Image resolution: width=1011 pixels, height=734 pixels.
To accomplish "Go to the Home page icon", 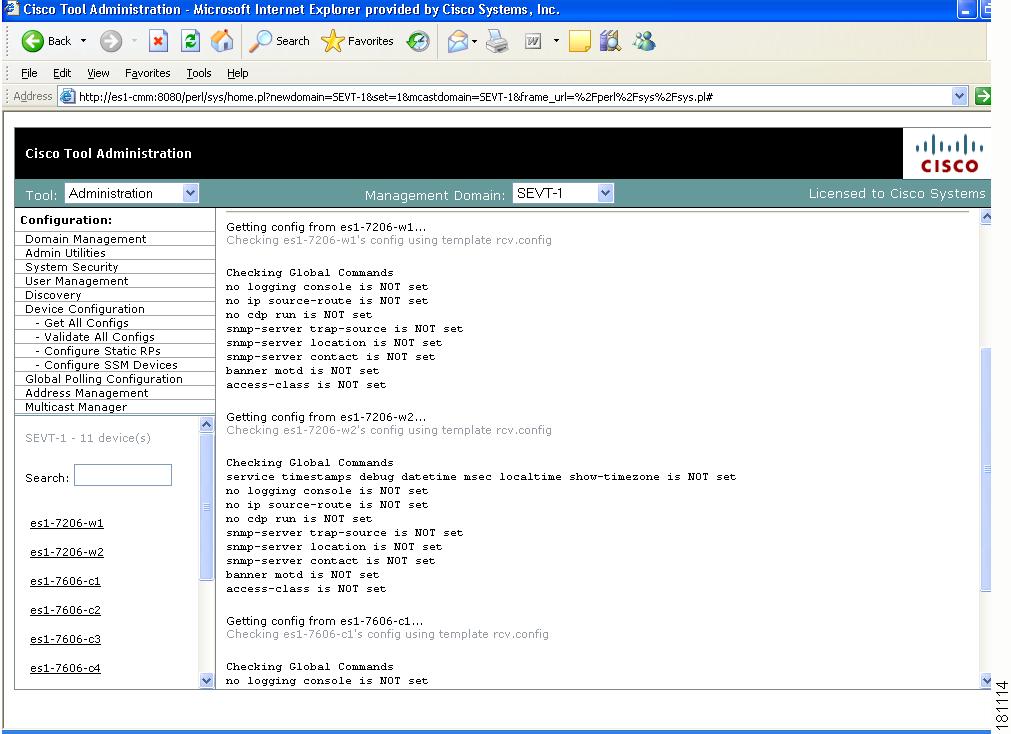I will [222, 41].
